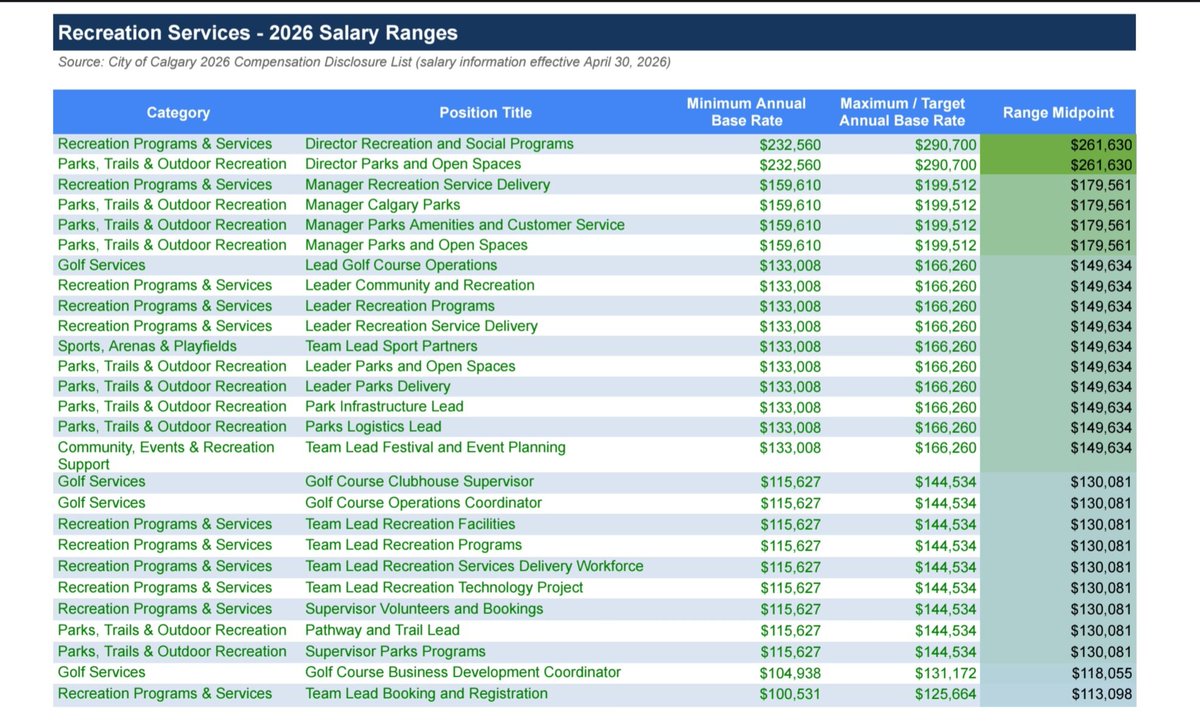Click 'Park Infrastructure Lead' position
Image resolution: width=1200 pixels, height=723 pixels.
pyautogui.click(x=384, y=406)
